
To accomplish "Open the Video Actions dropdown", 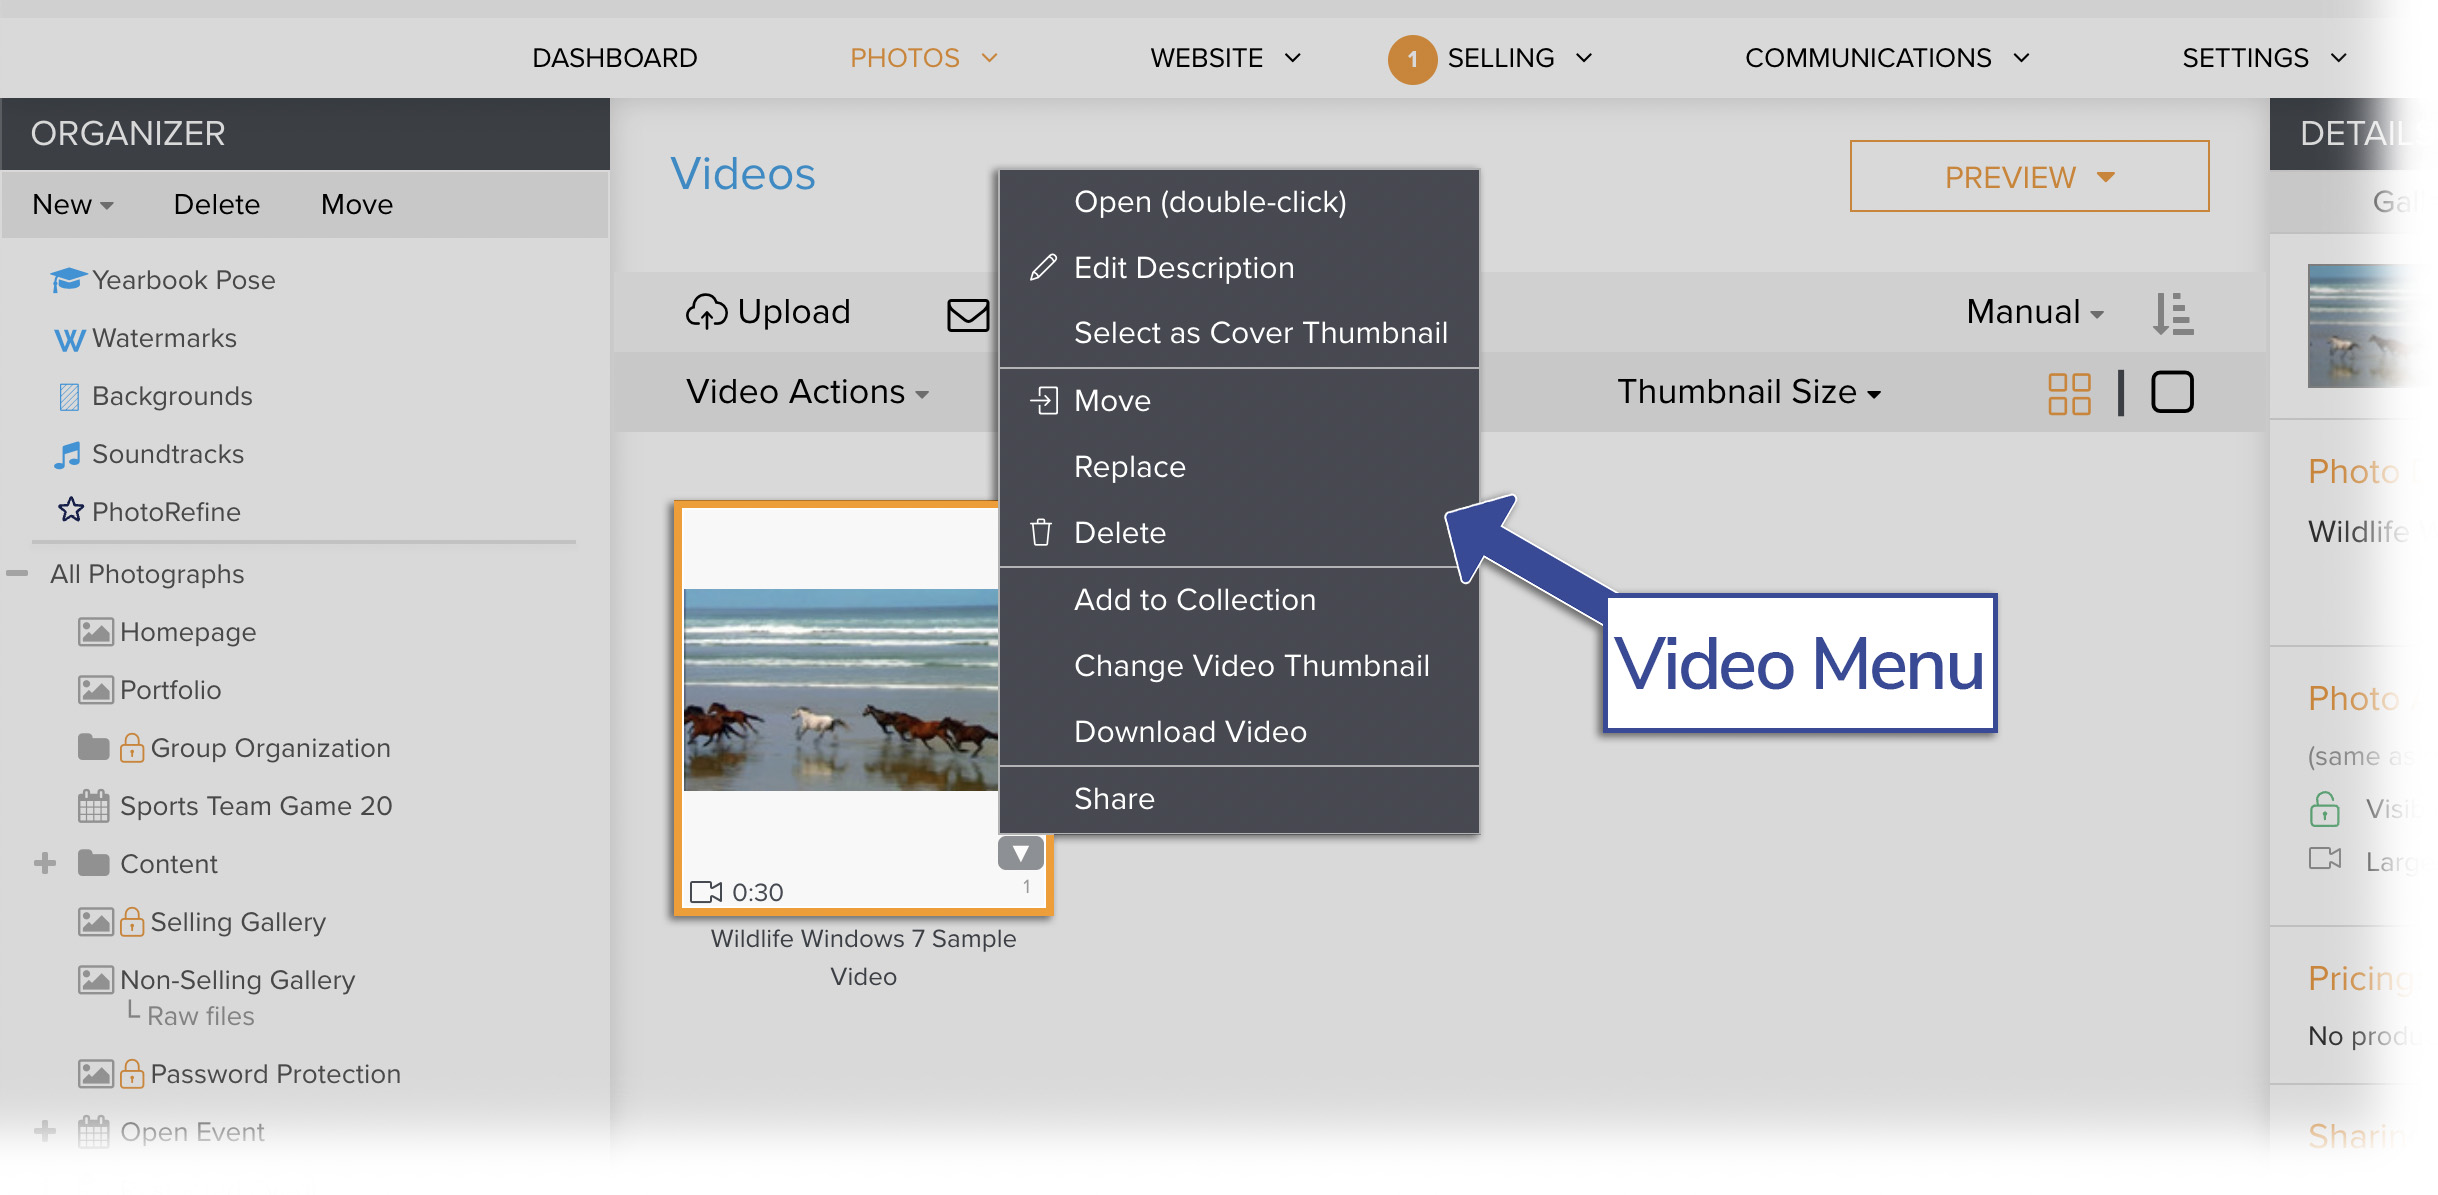I will 808,392.
